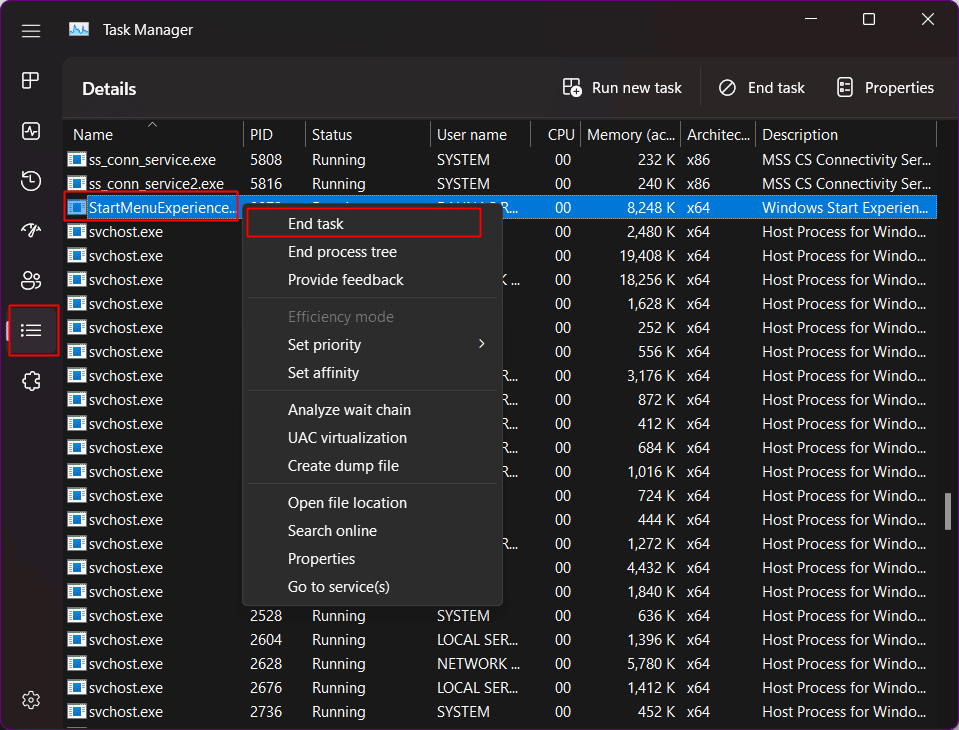This screenshot has height=730, width=959.
Task: Open the Performance page icon
Action: coord(31,131)
